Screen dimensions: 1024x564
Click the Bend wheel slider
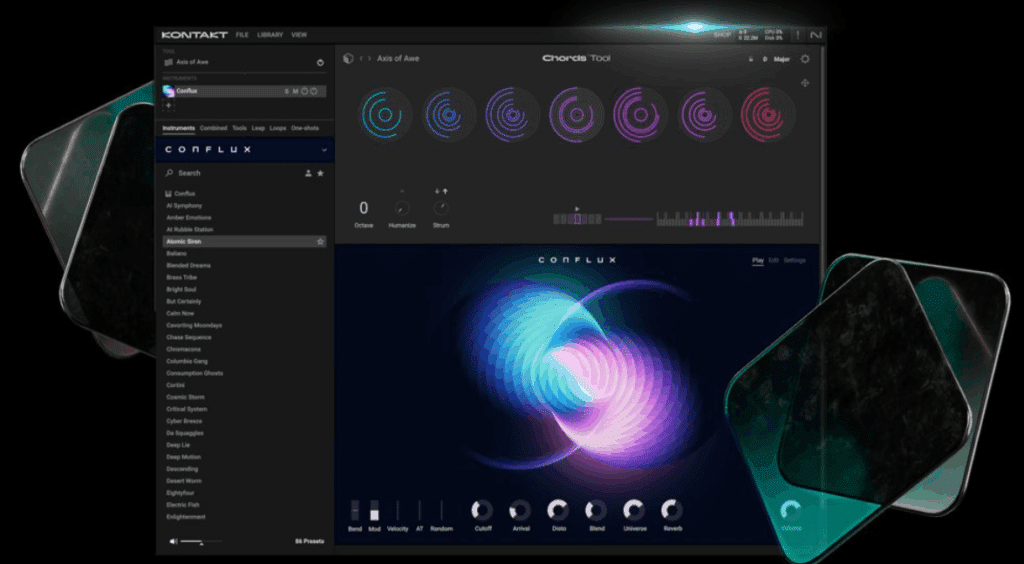[355, 510]
